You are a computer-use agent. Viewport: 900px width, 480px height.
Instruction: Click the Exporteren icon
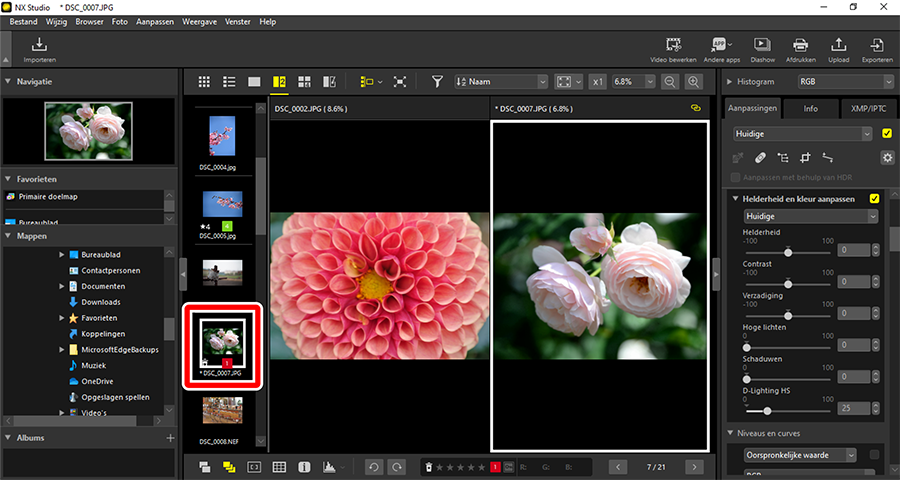877,45
